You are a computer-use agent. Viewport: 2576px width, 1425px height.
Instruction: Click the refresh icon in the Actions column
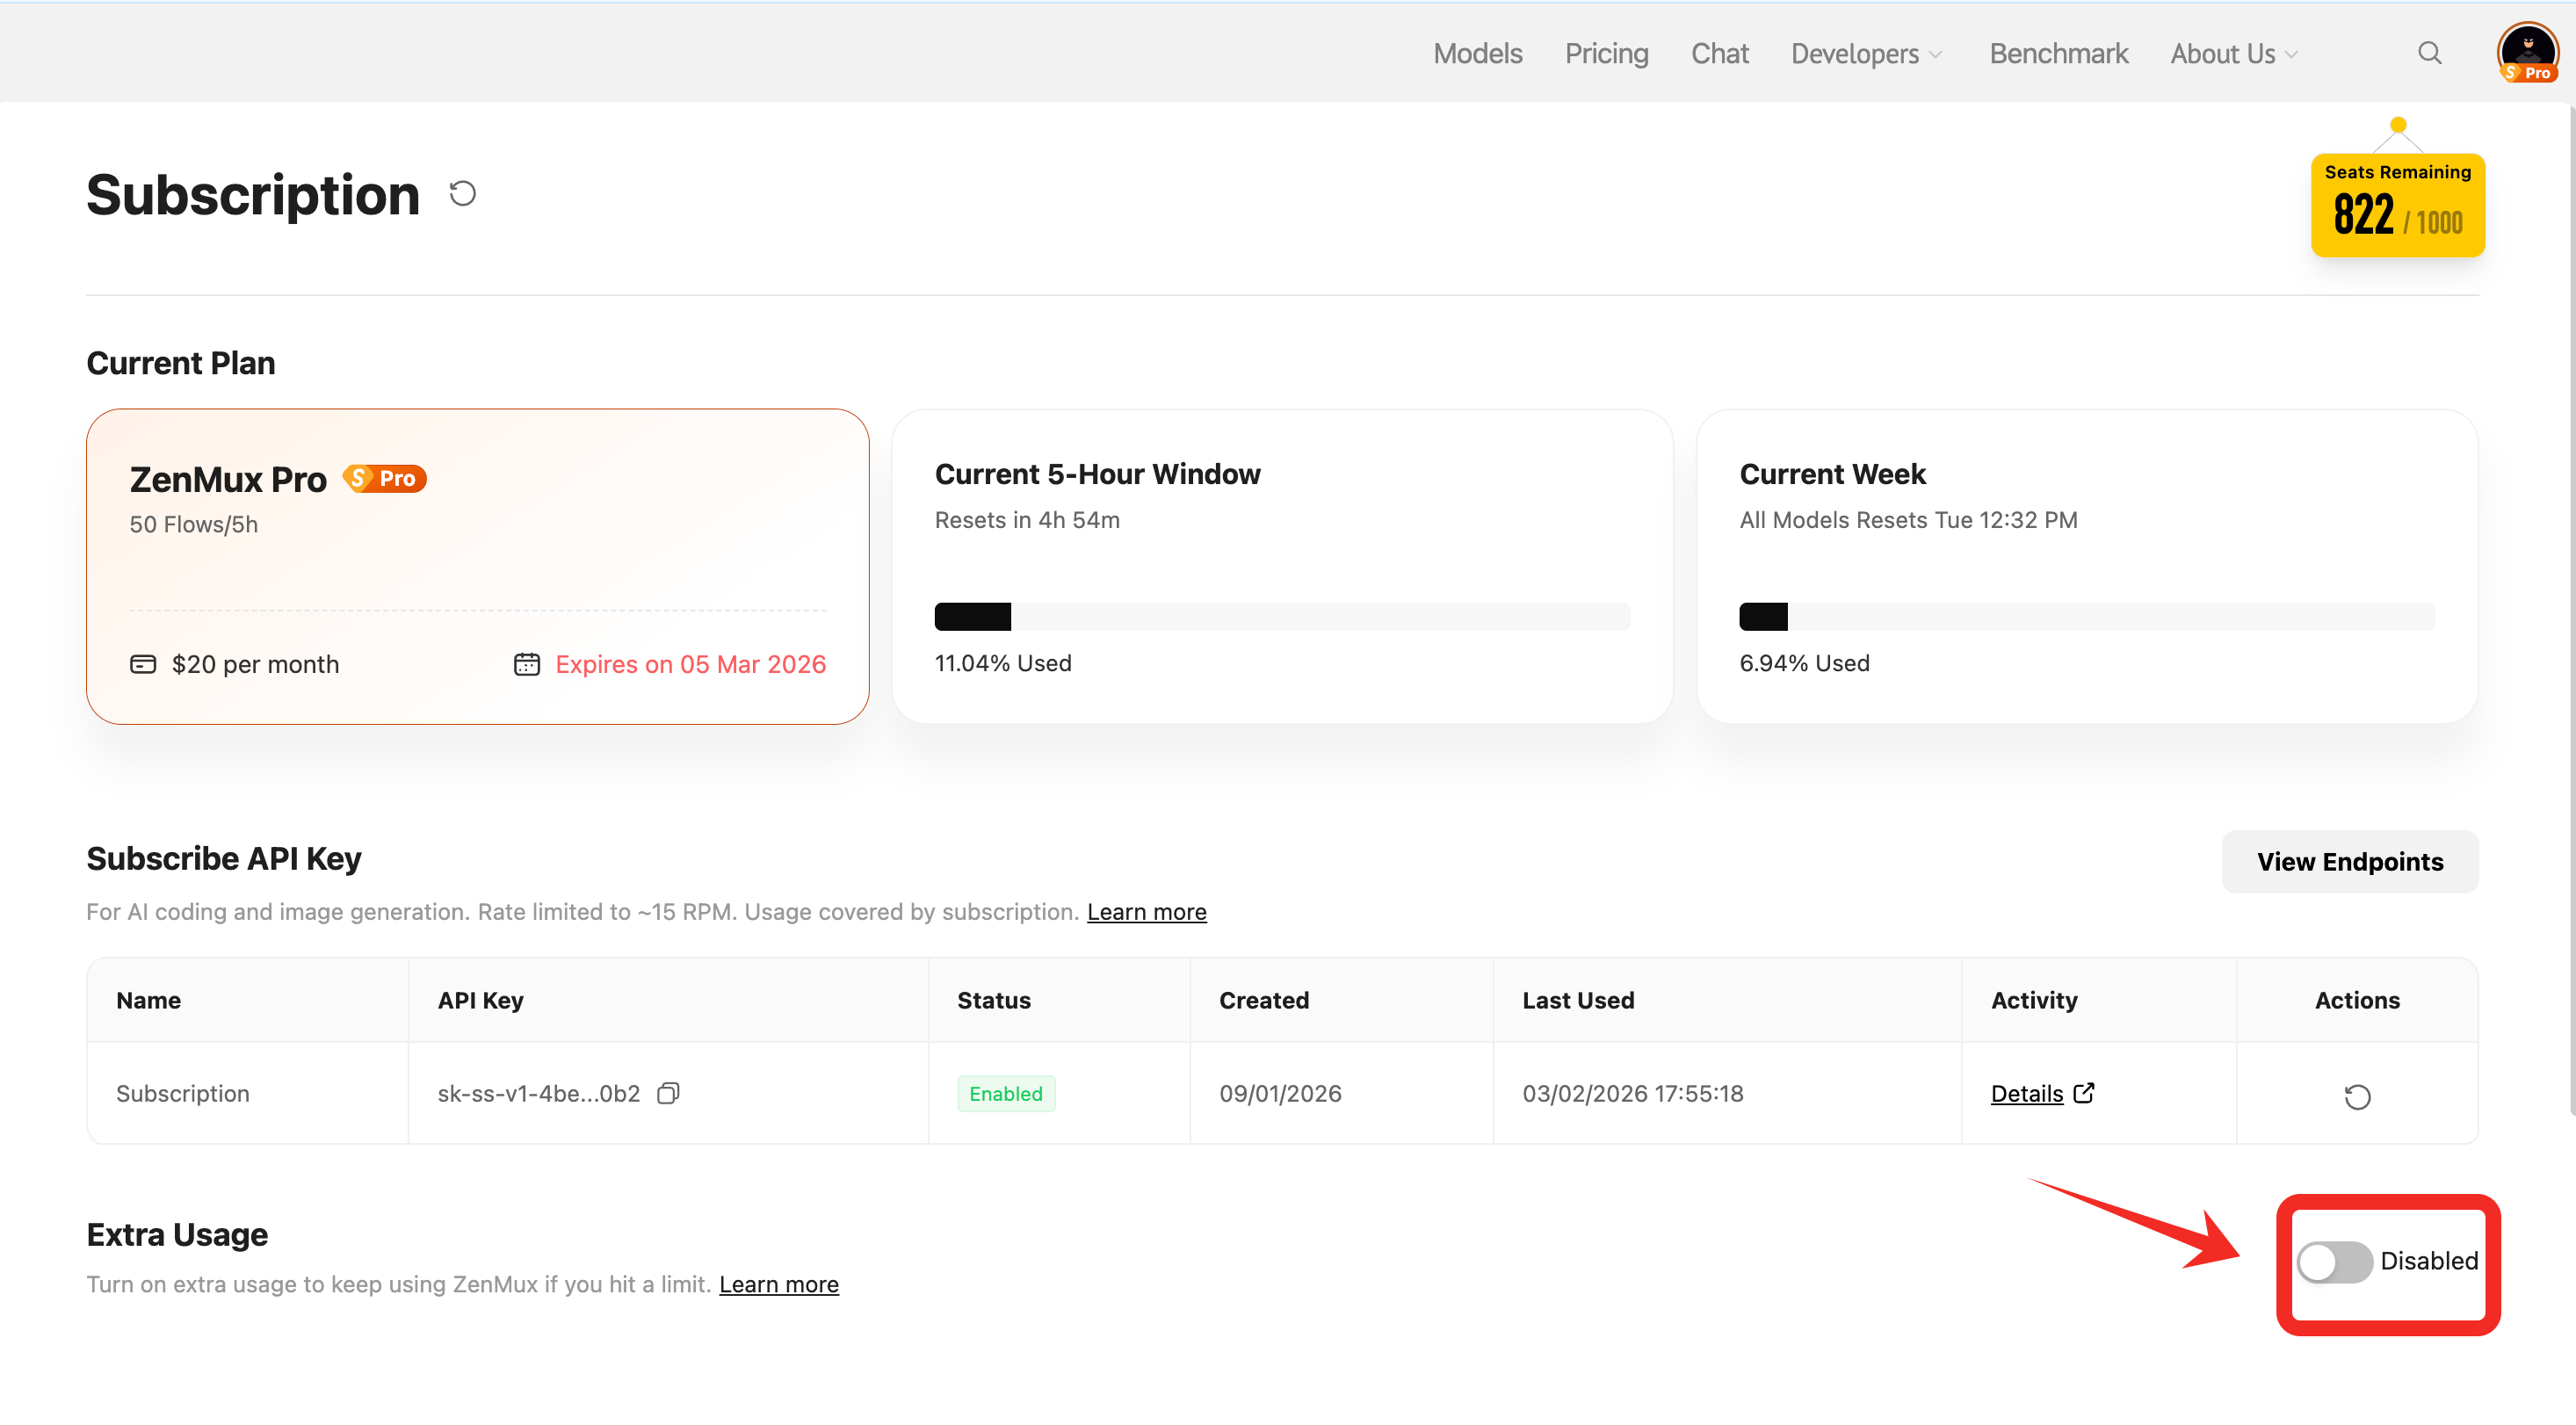[2357, 1096]
